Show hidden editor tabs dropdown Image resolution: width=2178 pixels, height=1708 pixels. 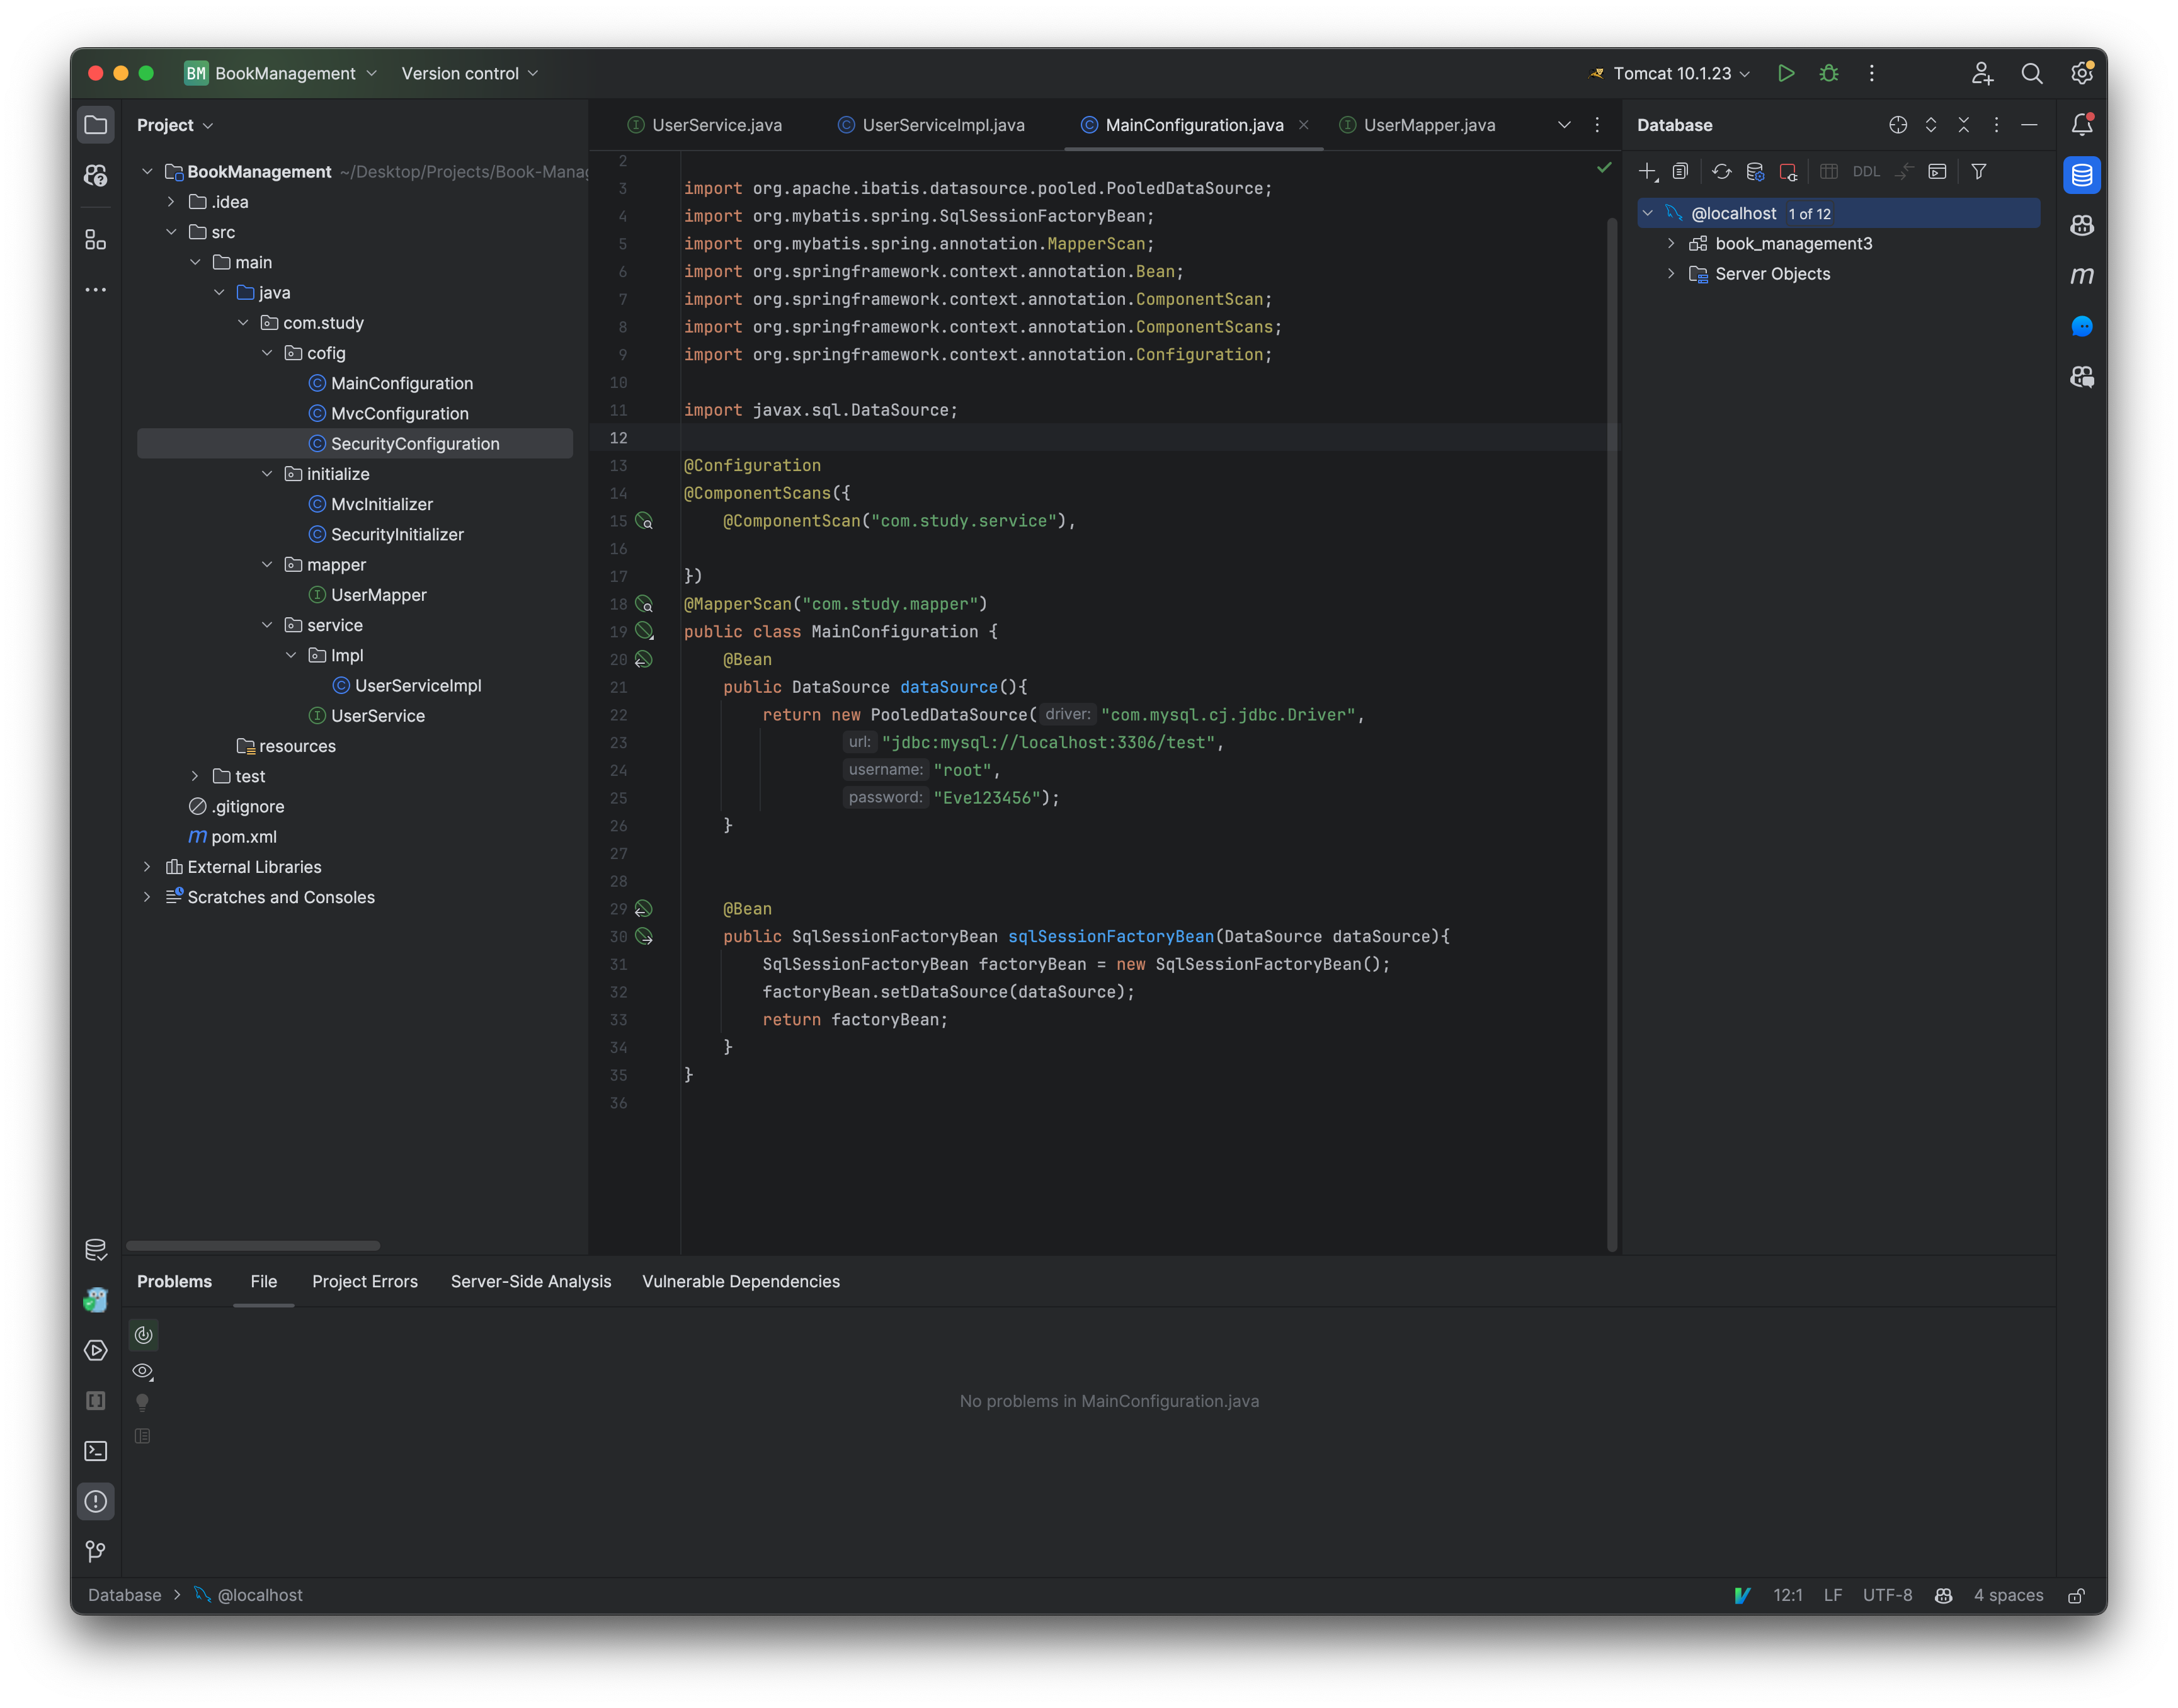tap(1564, 125)
